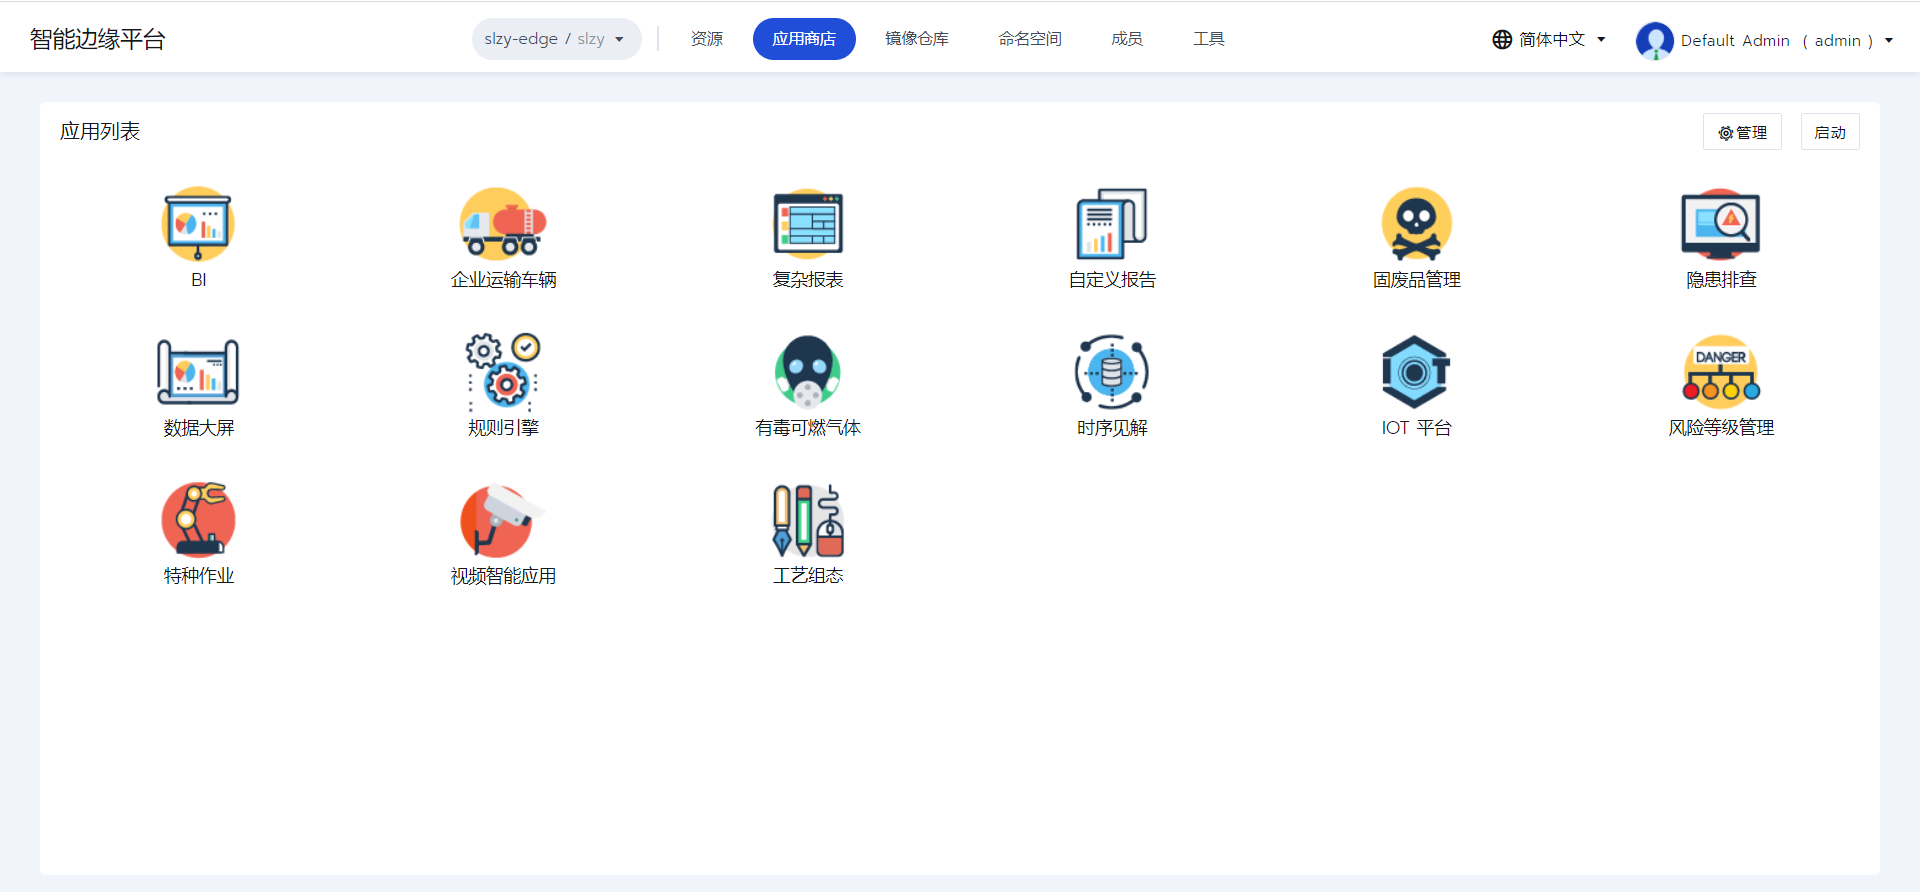The image size is (1920, 892).
Task: Click the 工艺组态 pencils icon
Action: (x=808, y=520)
